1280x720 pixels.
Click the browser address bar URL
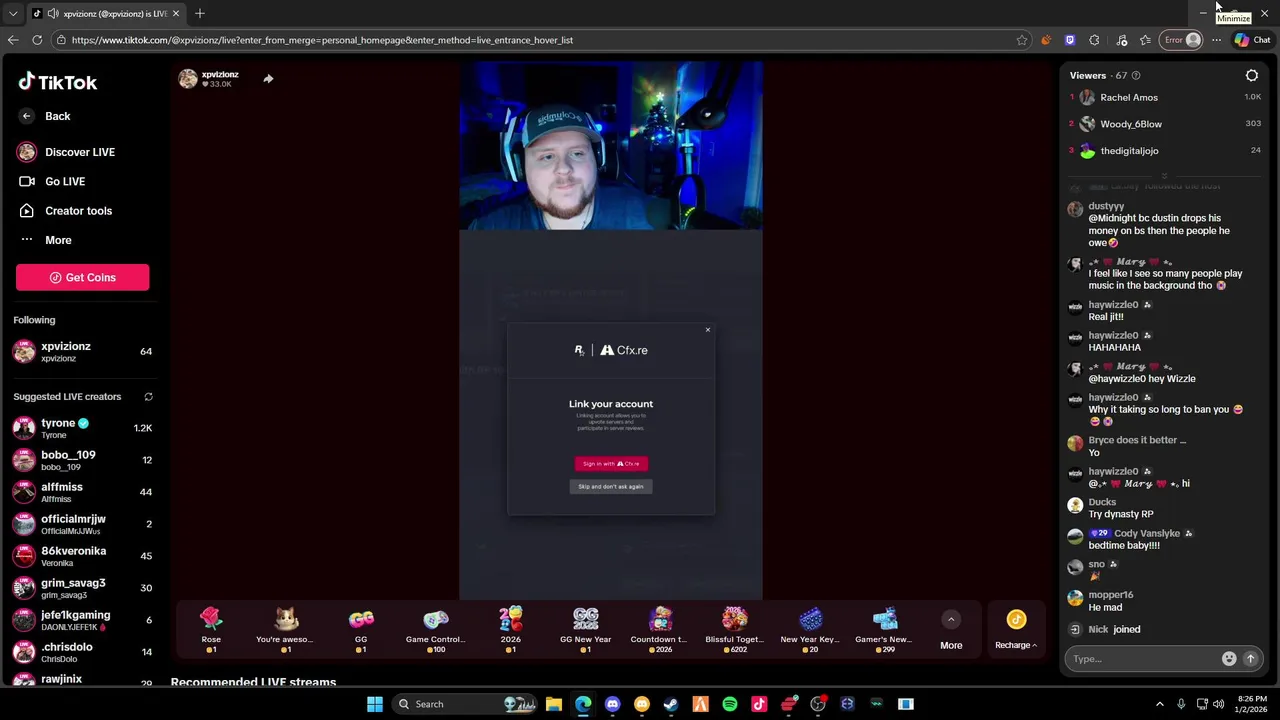pos(322,40)
